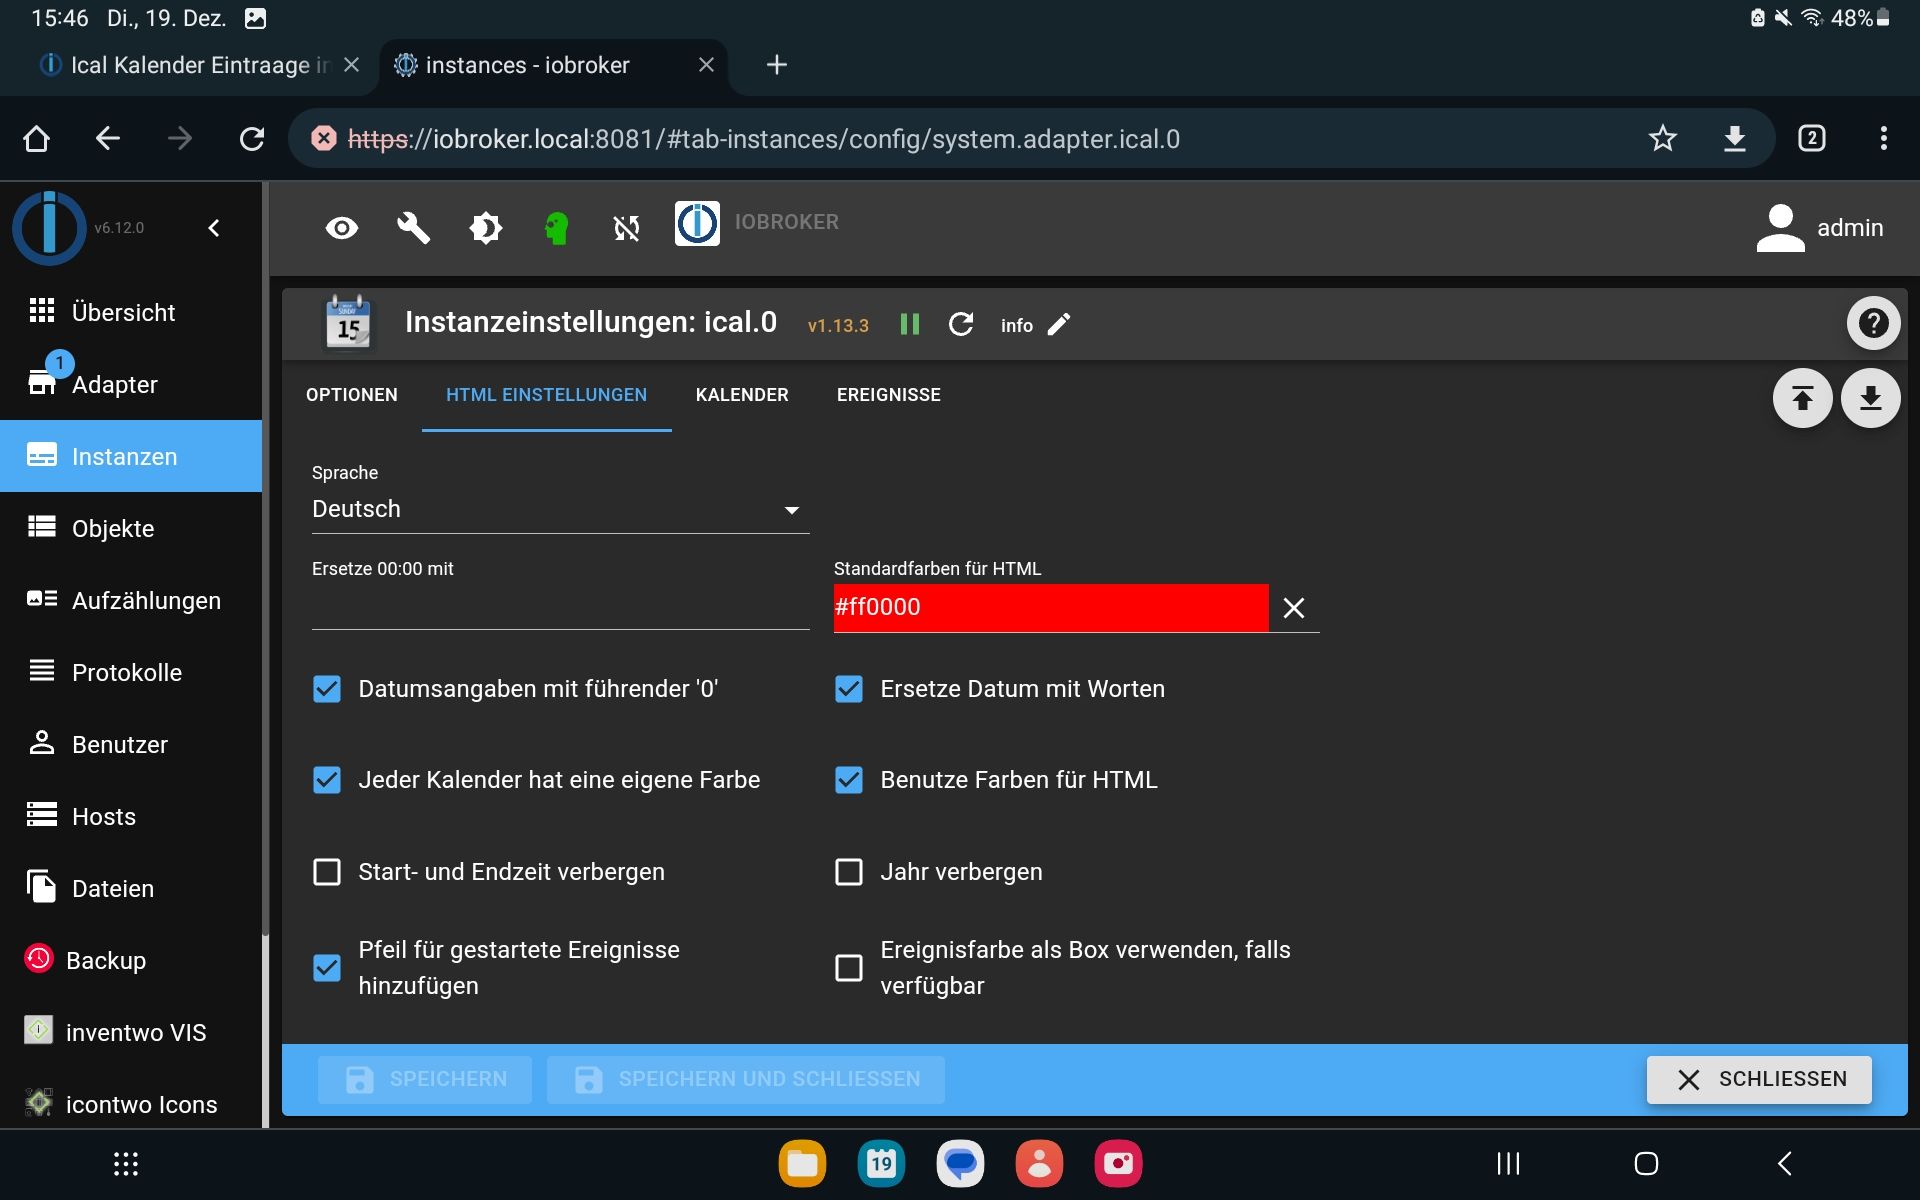Click the upload configuration arrow button
The height and width of the screenshot is (1200, 1920).
[x=1802, y=398]
